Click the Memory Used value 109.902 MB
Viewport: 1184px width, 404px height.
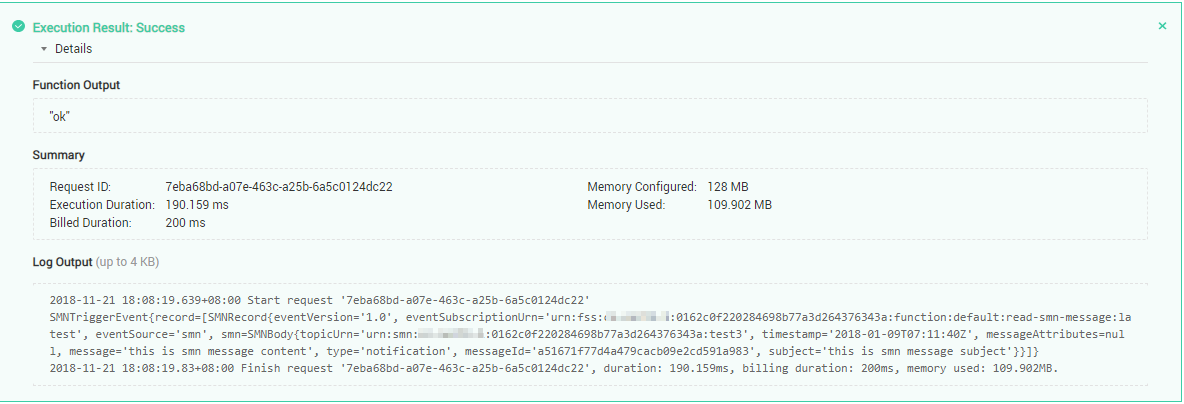pyautogui.click(x=739, y=205)
